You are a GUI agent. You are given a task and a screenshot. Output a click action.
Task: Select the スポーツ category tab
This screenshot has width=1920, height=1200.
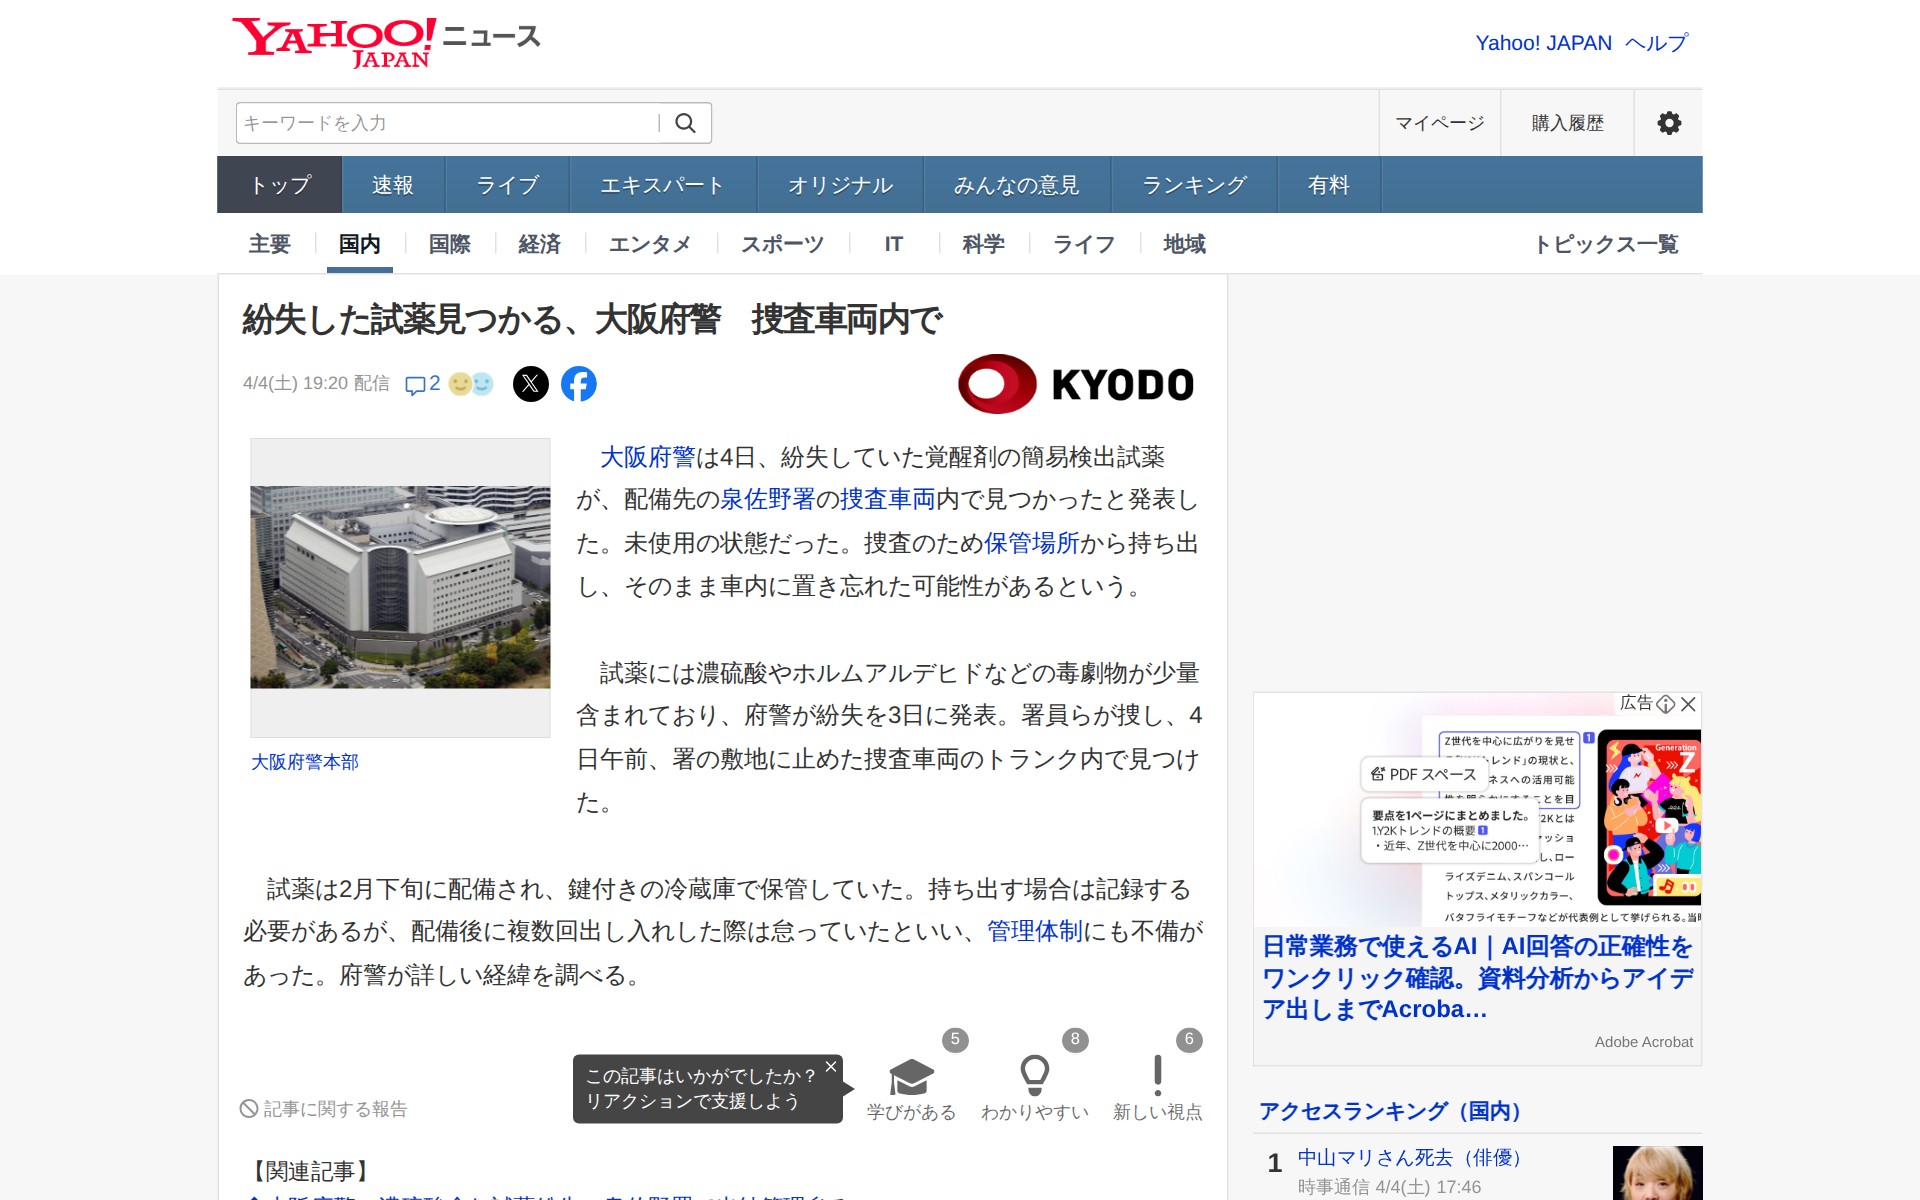782,243
